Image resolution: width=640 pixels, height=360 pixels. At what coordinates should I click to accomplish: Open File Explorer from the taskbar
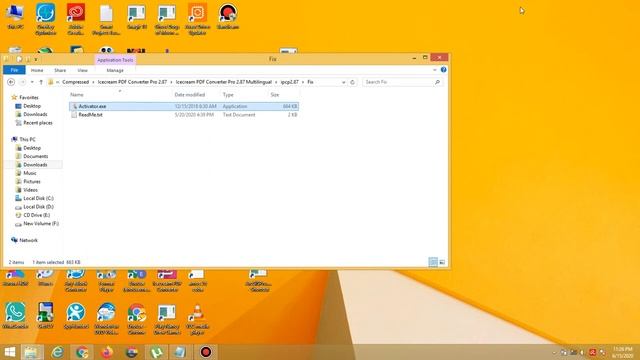(x=32, y=352)
